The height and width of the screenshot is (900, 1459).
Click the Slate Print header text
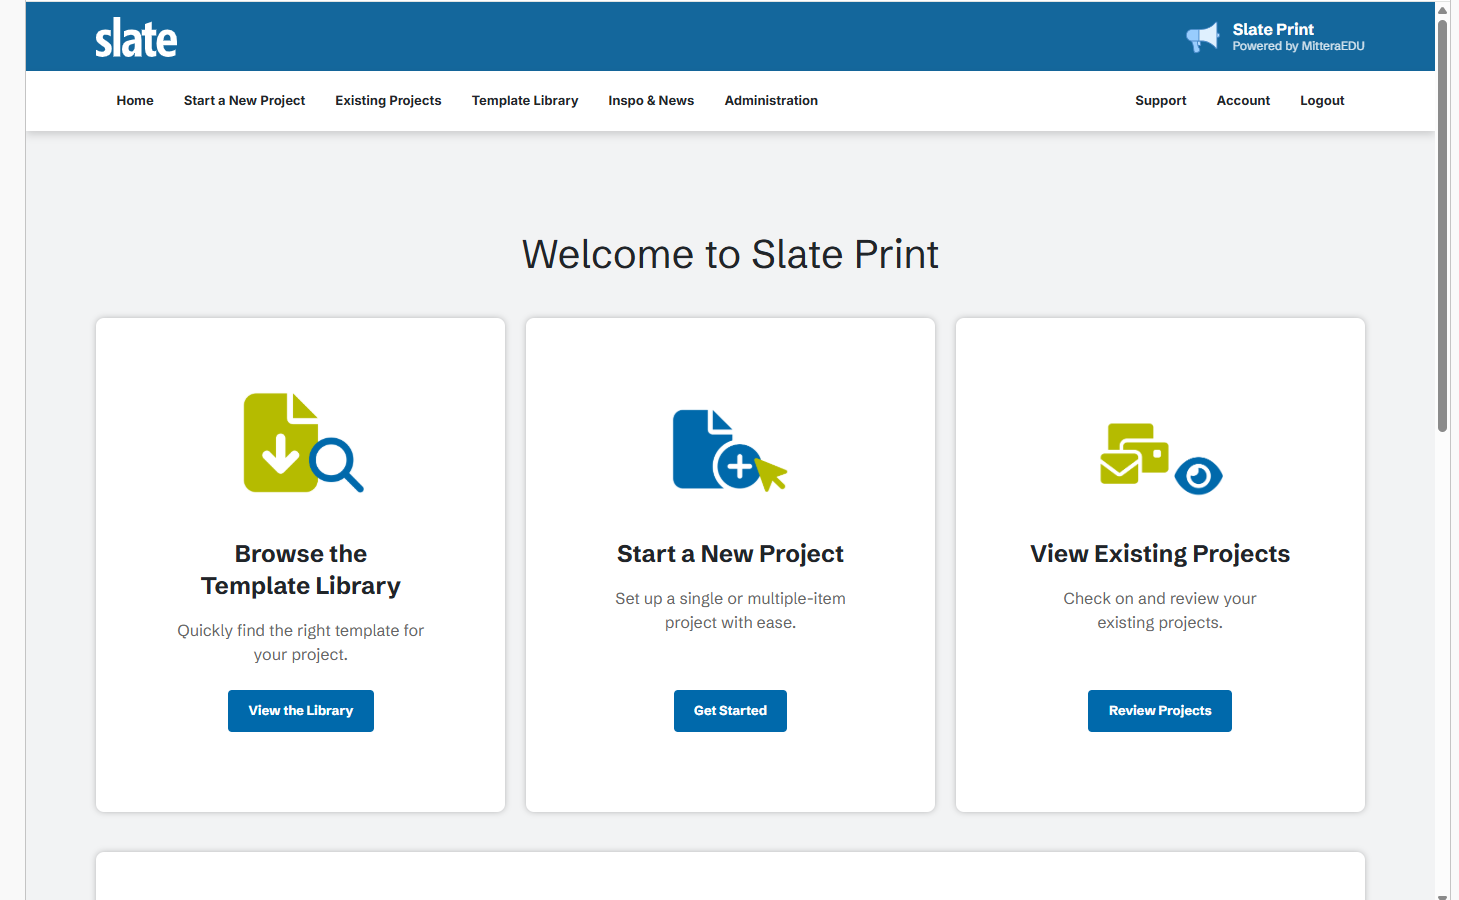(1273, 29)
